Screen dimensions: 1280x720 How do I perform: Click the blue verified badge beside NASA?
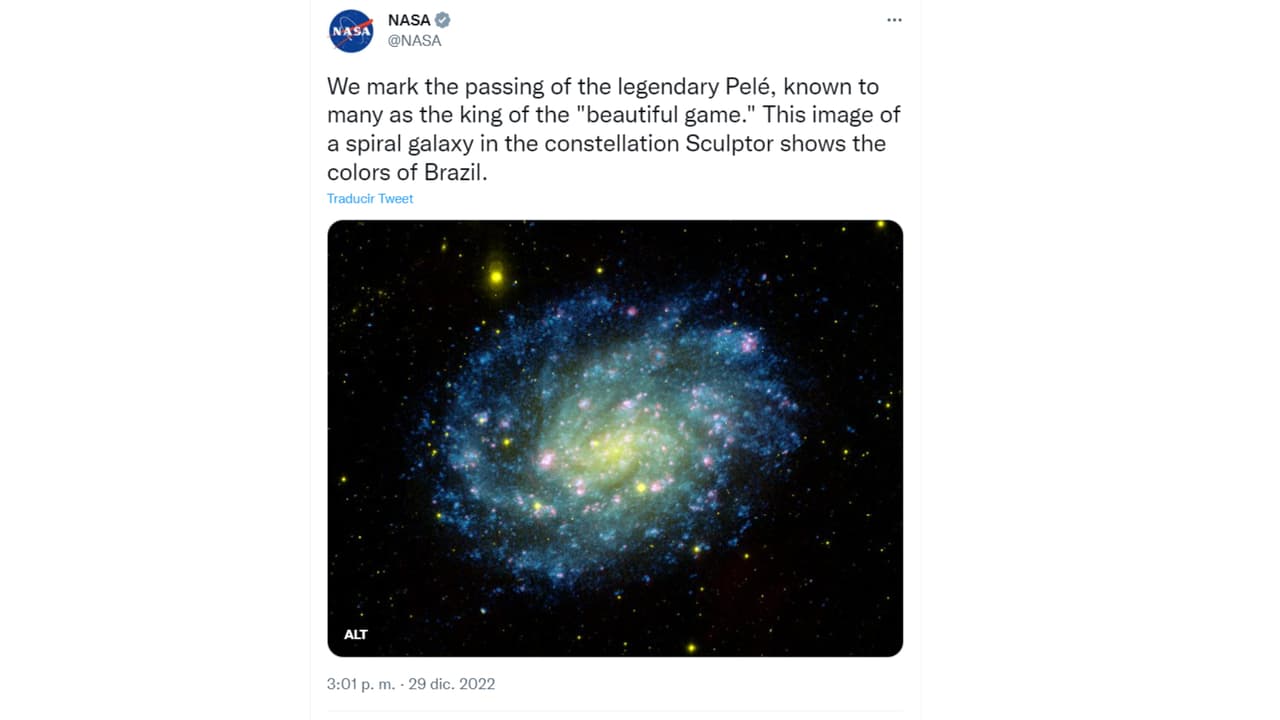tap(442, 20)
